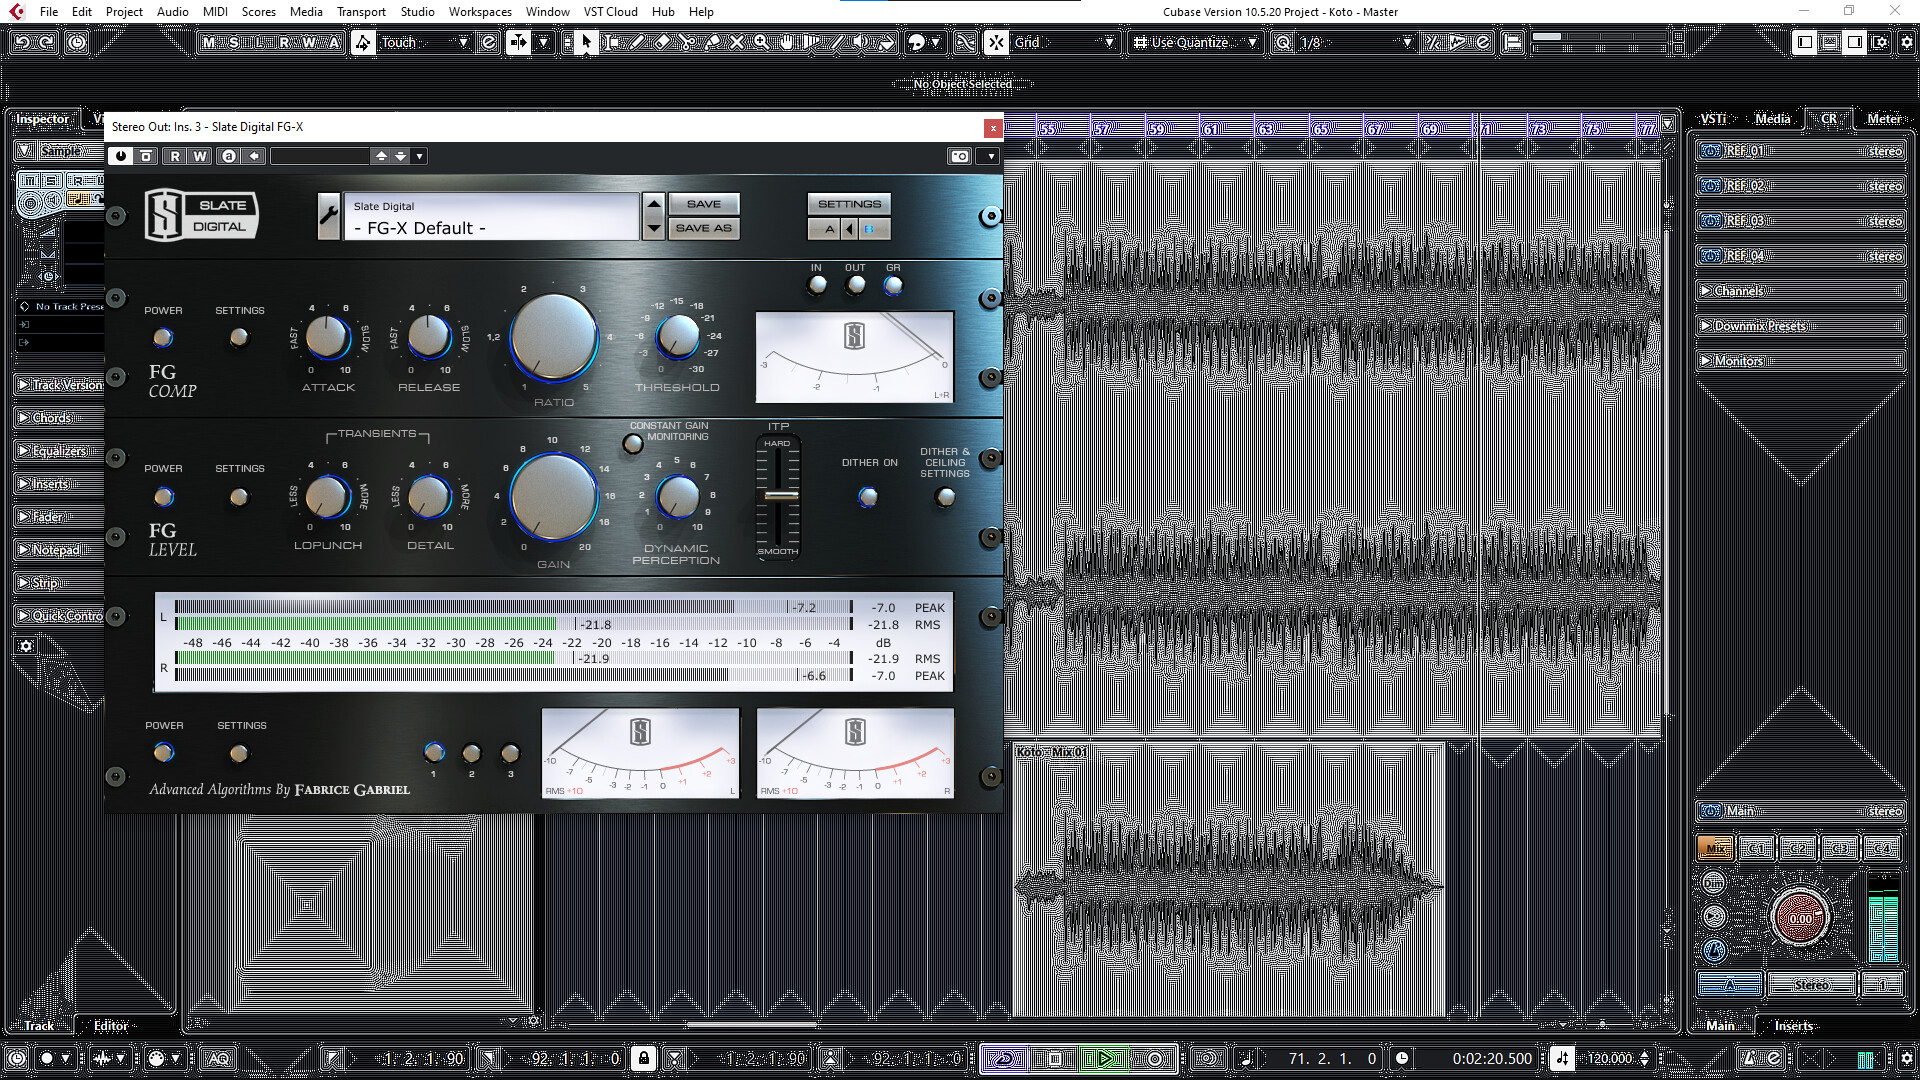This screenshot has width=1920, height=1080.
Task: Redo action in Cubase toolbar
Action: pos(47,42)
